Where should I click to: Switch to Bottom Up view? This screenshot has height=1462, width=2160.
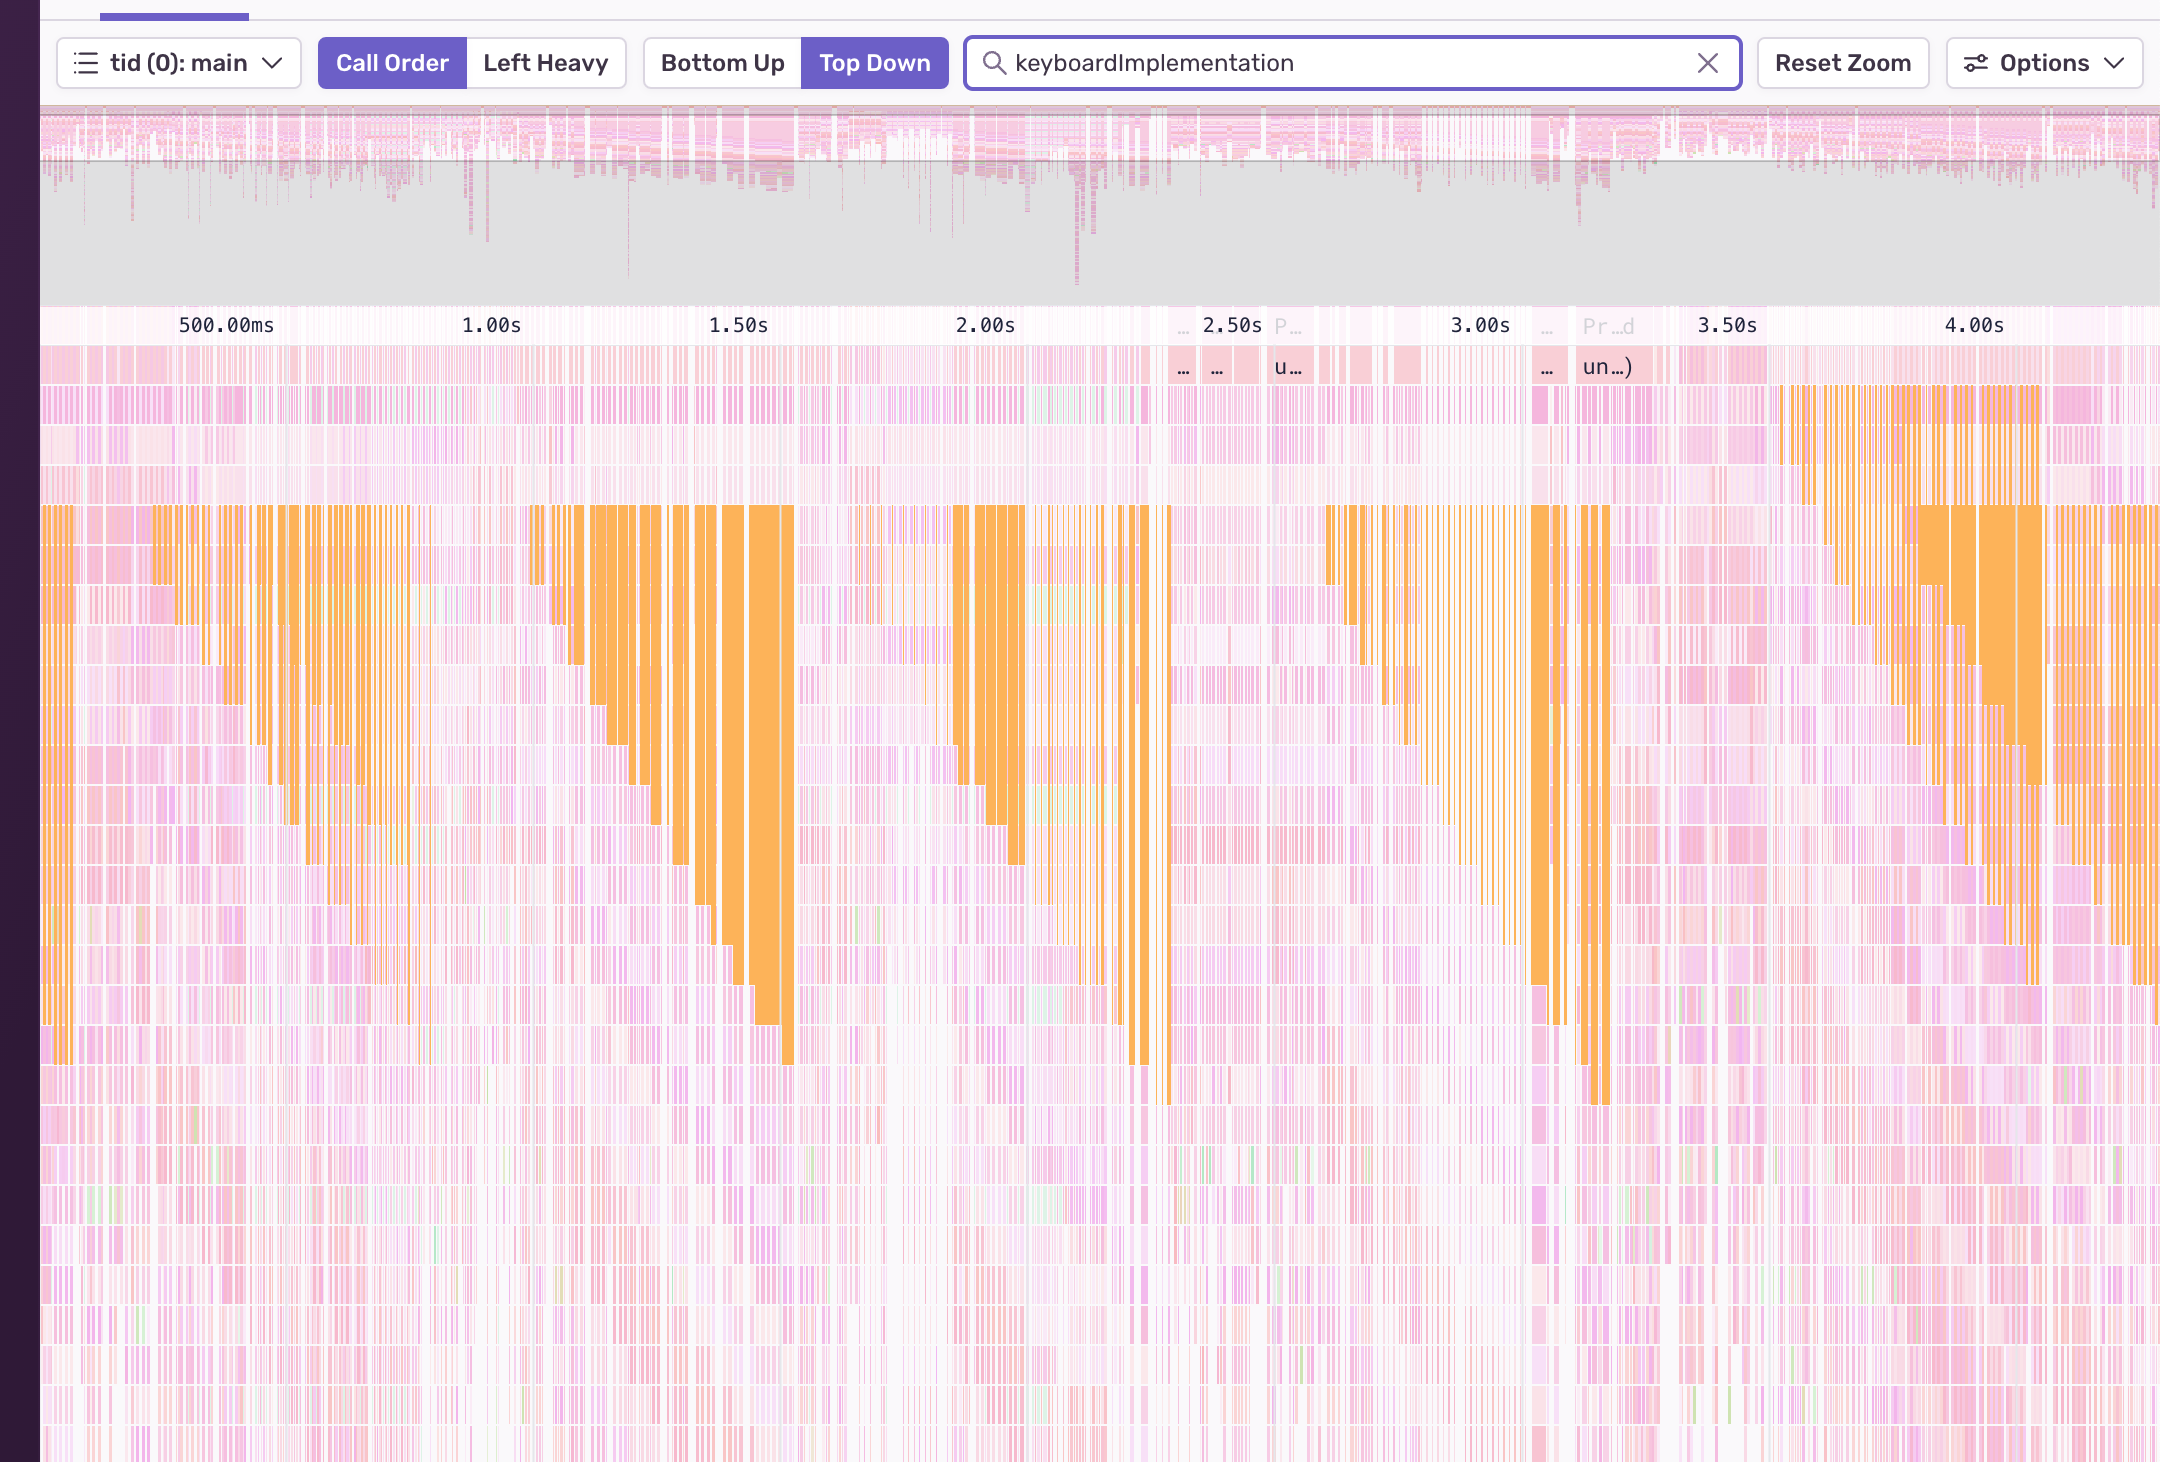tap(722, 63)
